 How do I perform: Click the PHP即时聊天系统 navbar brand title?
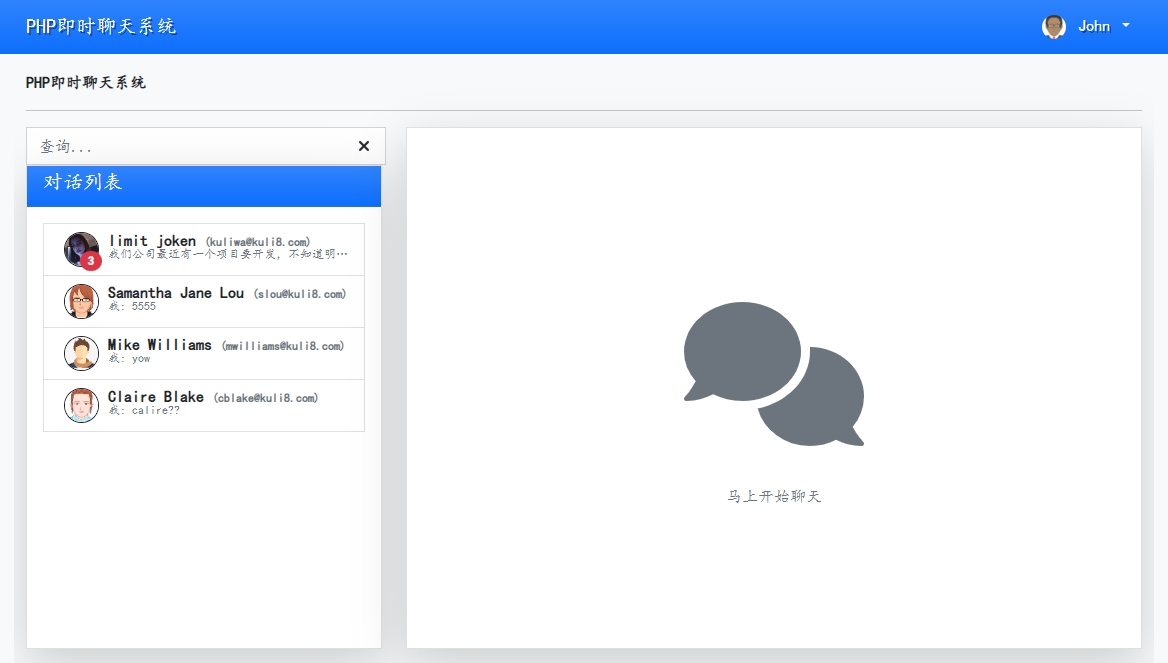point(101,26)
